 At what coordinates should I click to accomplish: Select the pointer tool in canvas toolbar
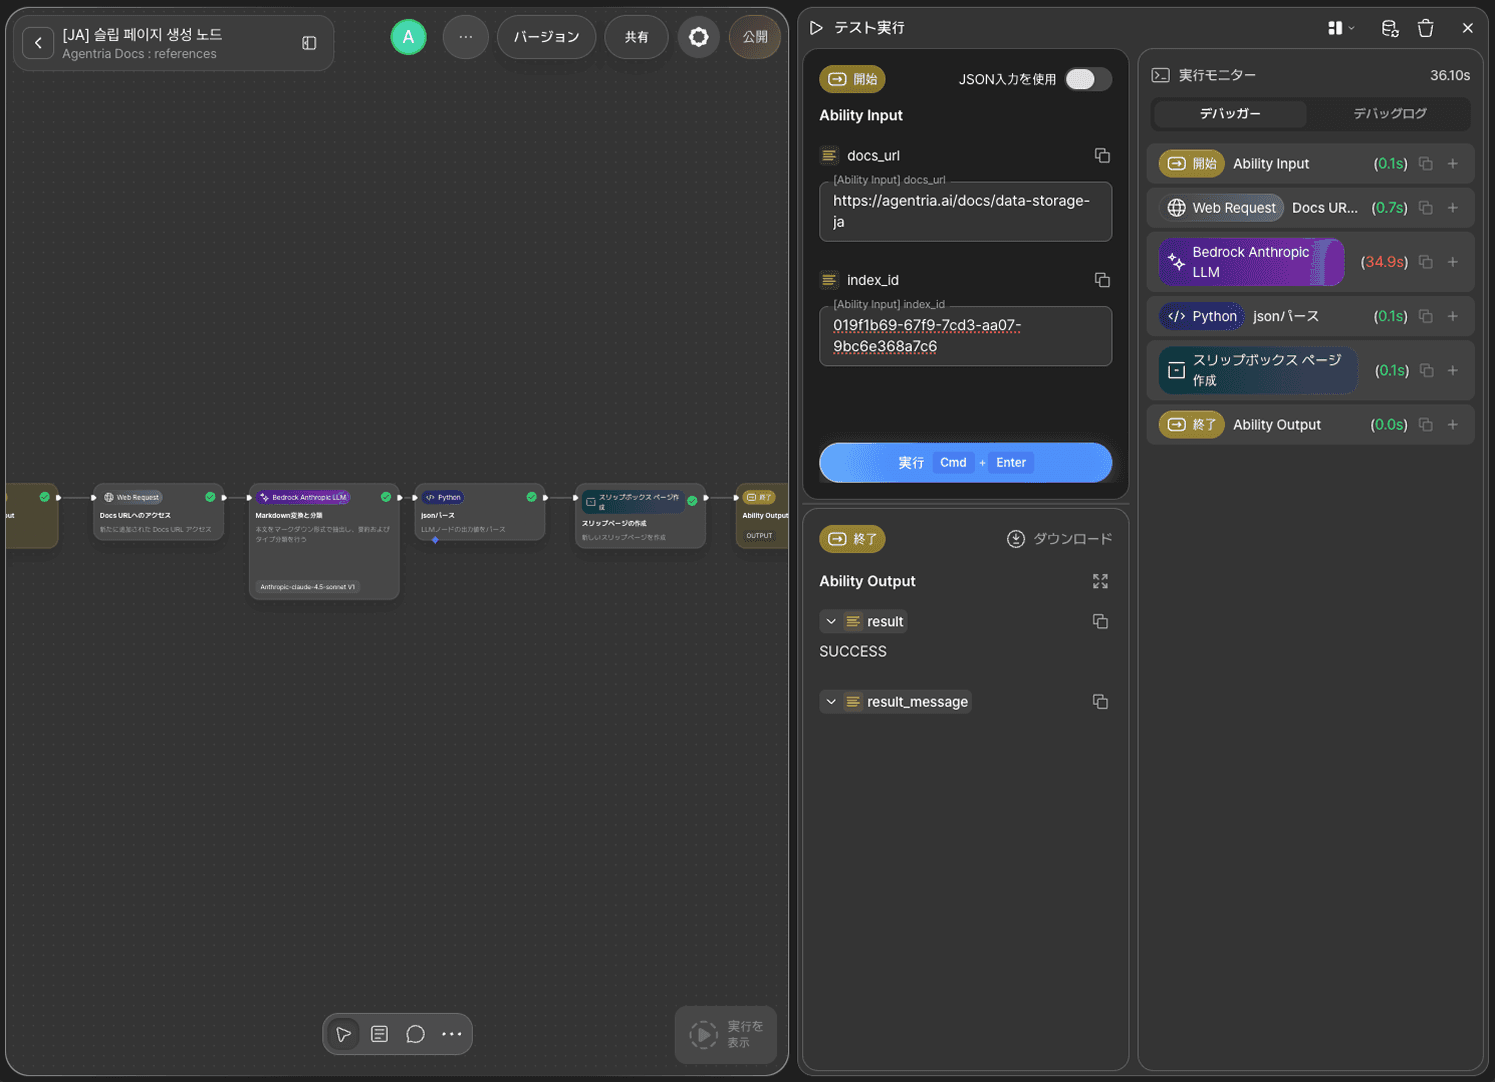click(x=343, y=1034)
